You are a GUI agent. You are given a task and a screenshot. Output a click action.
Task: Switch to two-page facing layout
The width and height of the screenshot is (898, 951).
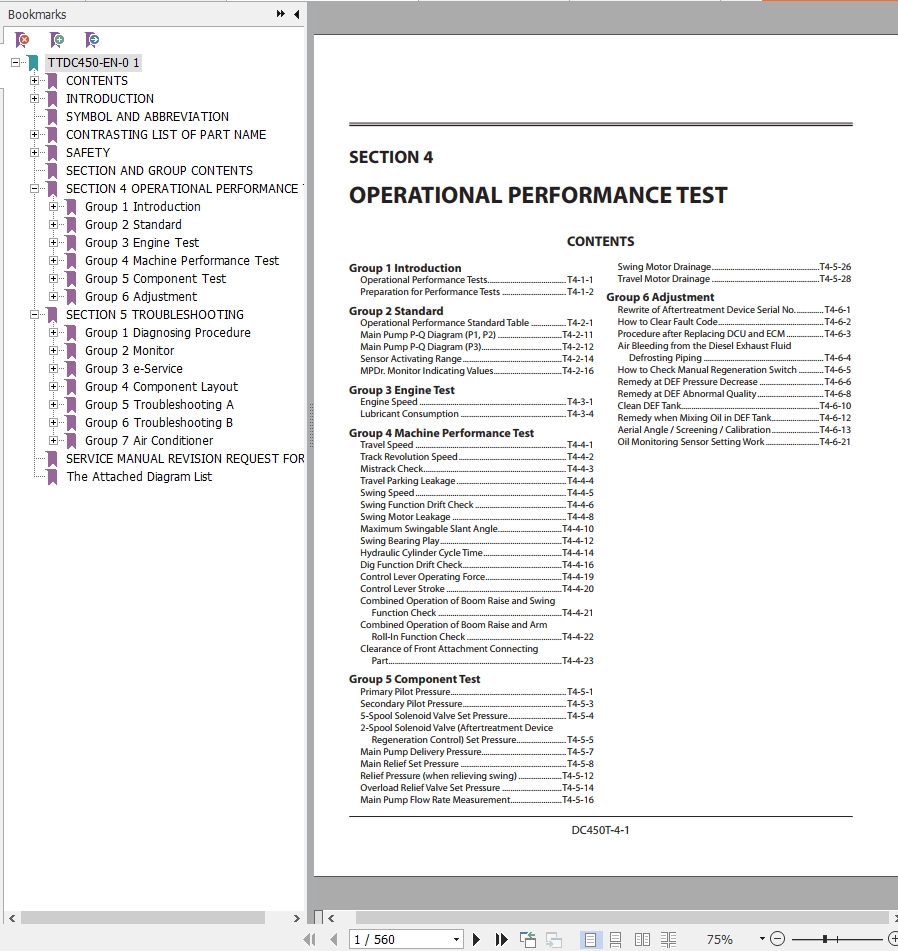642,939
